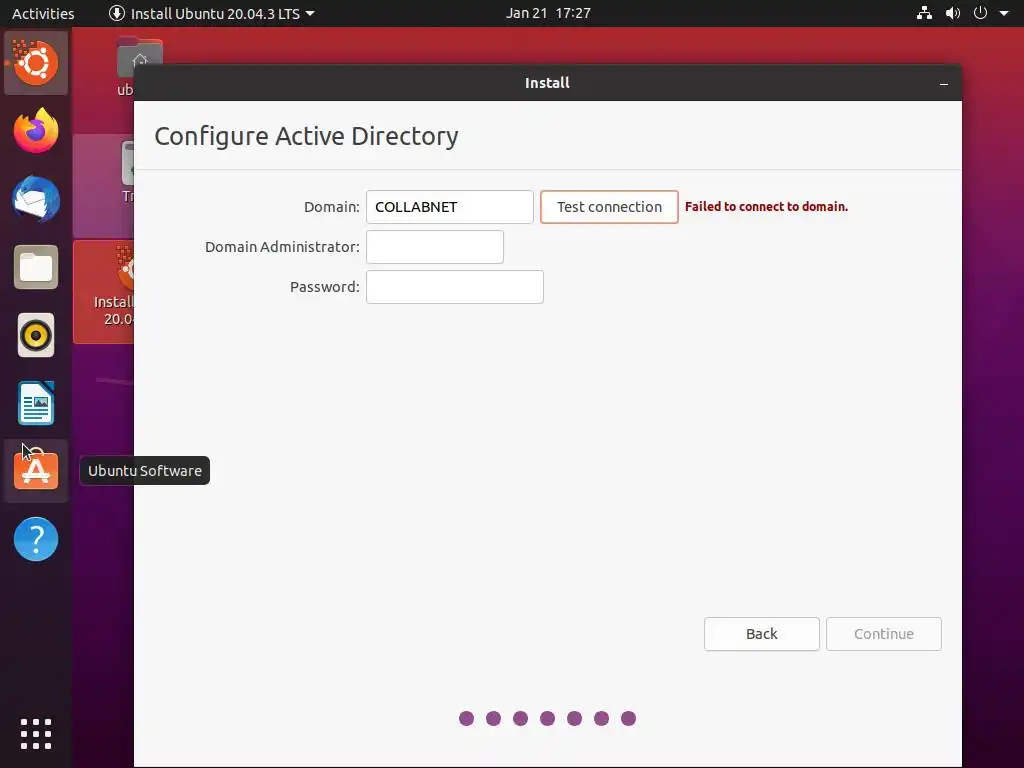
Task: Open LibreOffice Writer from the dock
Action: coord(36,403)
